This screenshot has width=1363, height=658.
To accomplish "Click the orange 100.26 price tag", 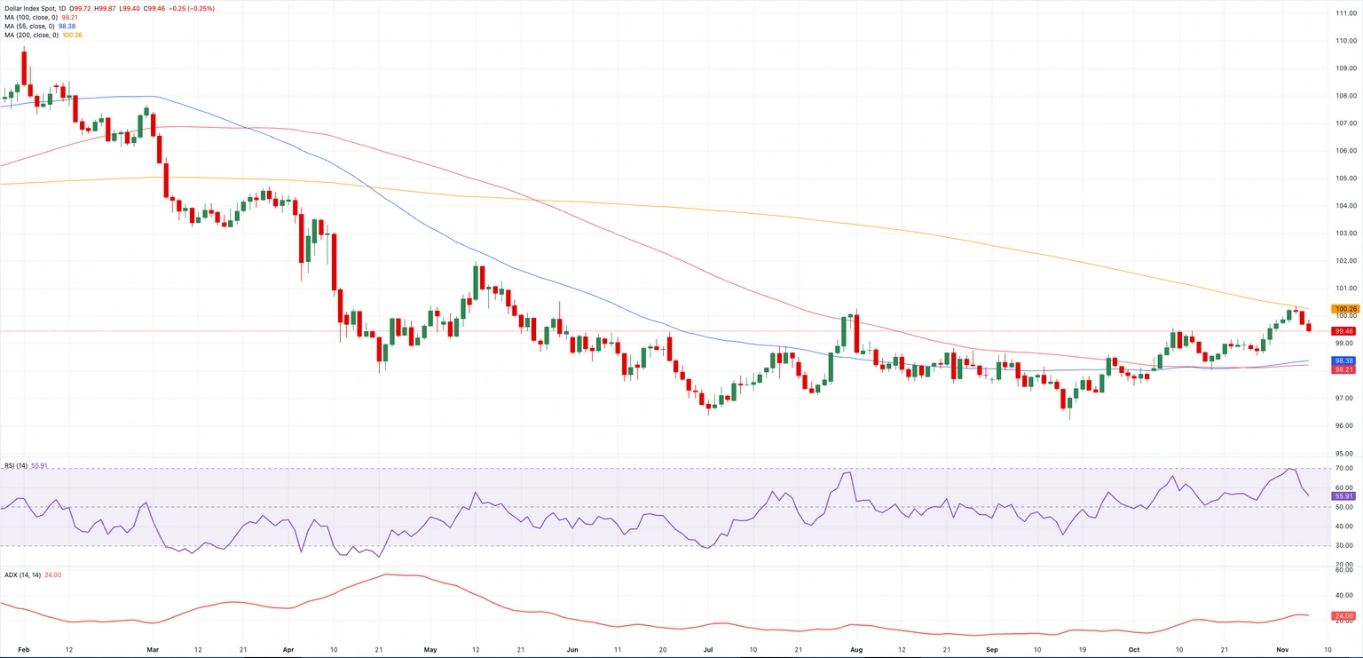I will (1345, 309).
